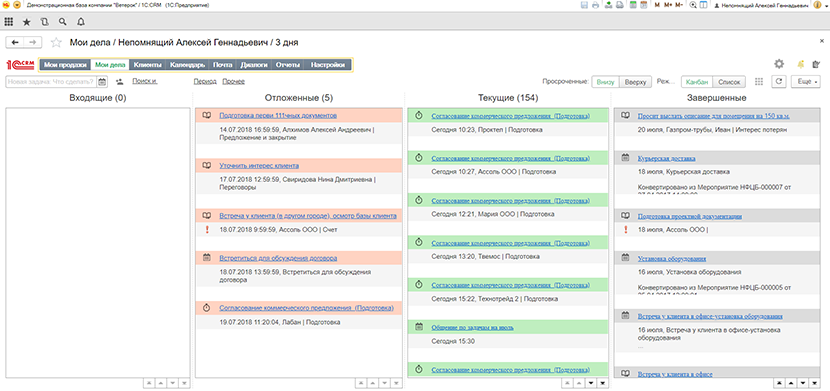Click the Search magnifier icon
This screenshot has width=830, height=391.
click(x=62, y=22)
